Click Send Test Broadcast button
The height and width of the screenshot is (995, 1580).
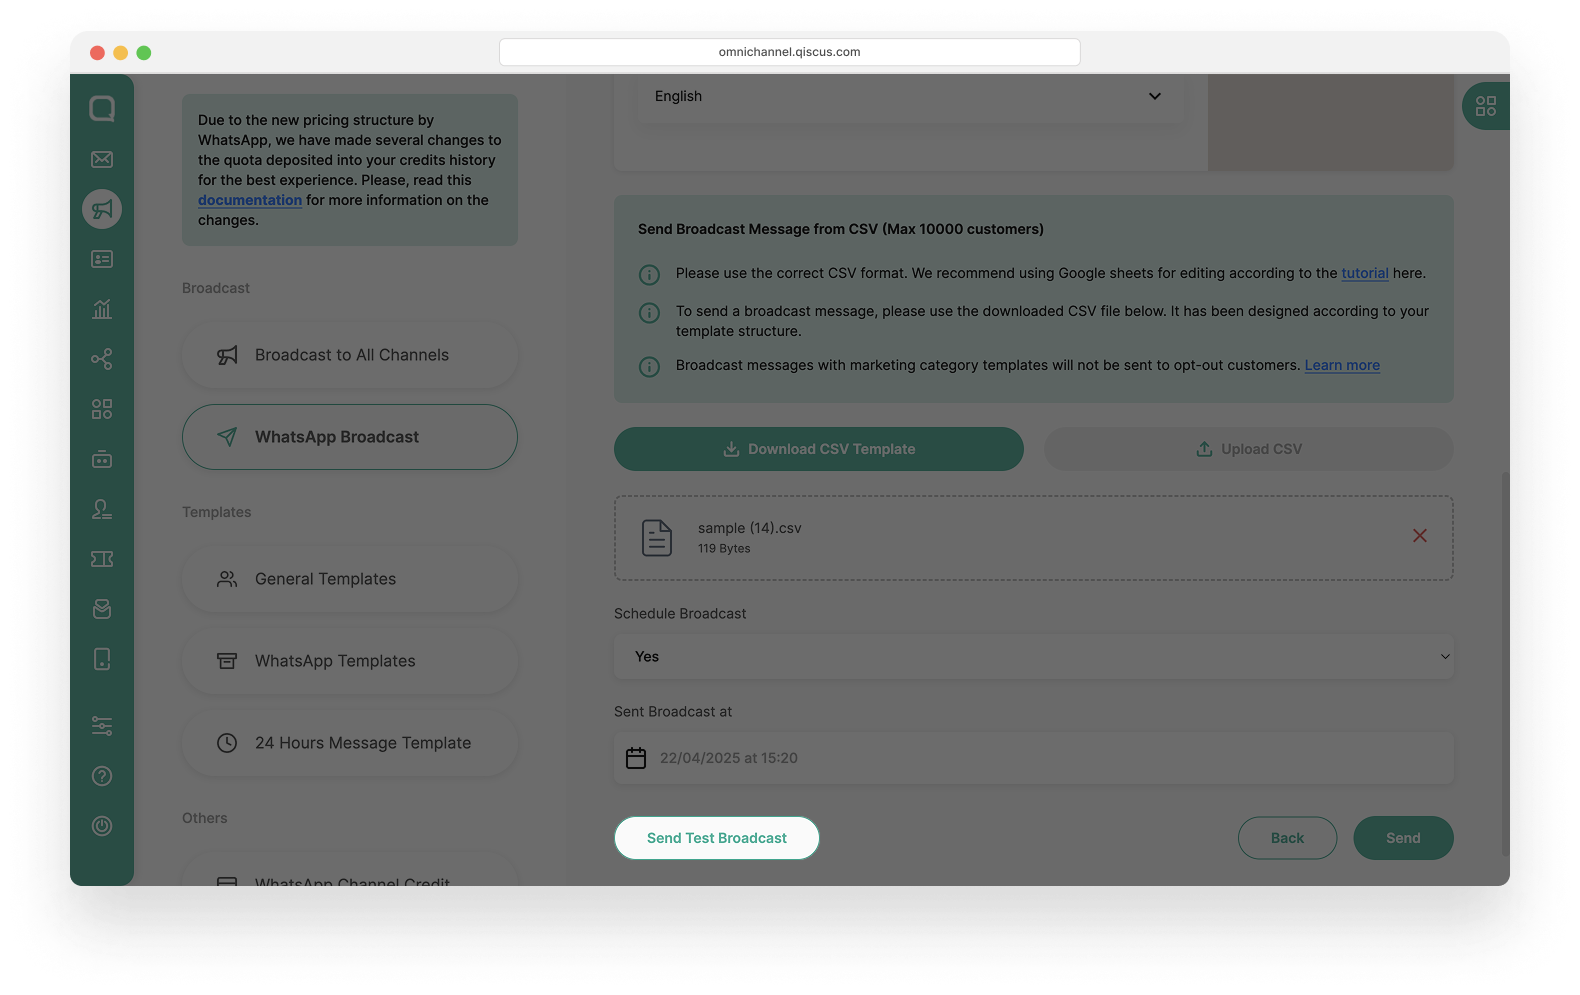717,838
